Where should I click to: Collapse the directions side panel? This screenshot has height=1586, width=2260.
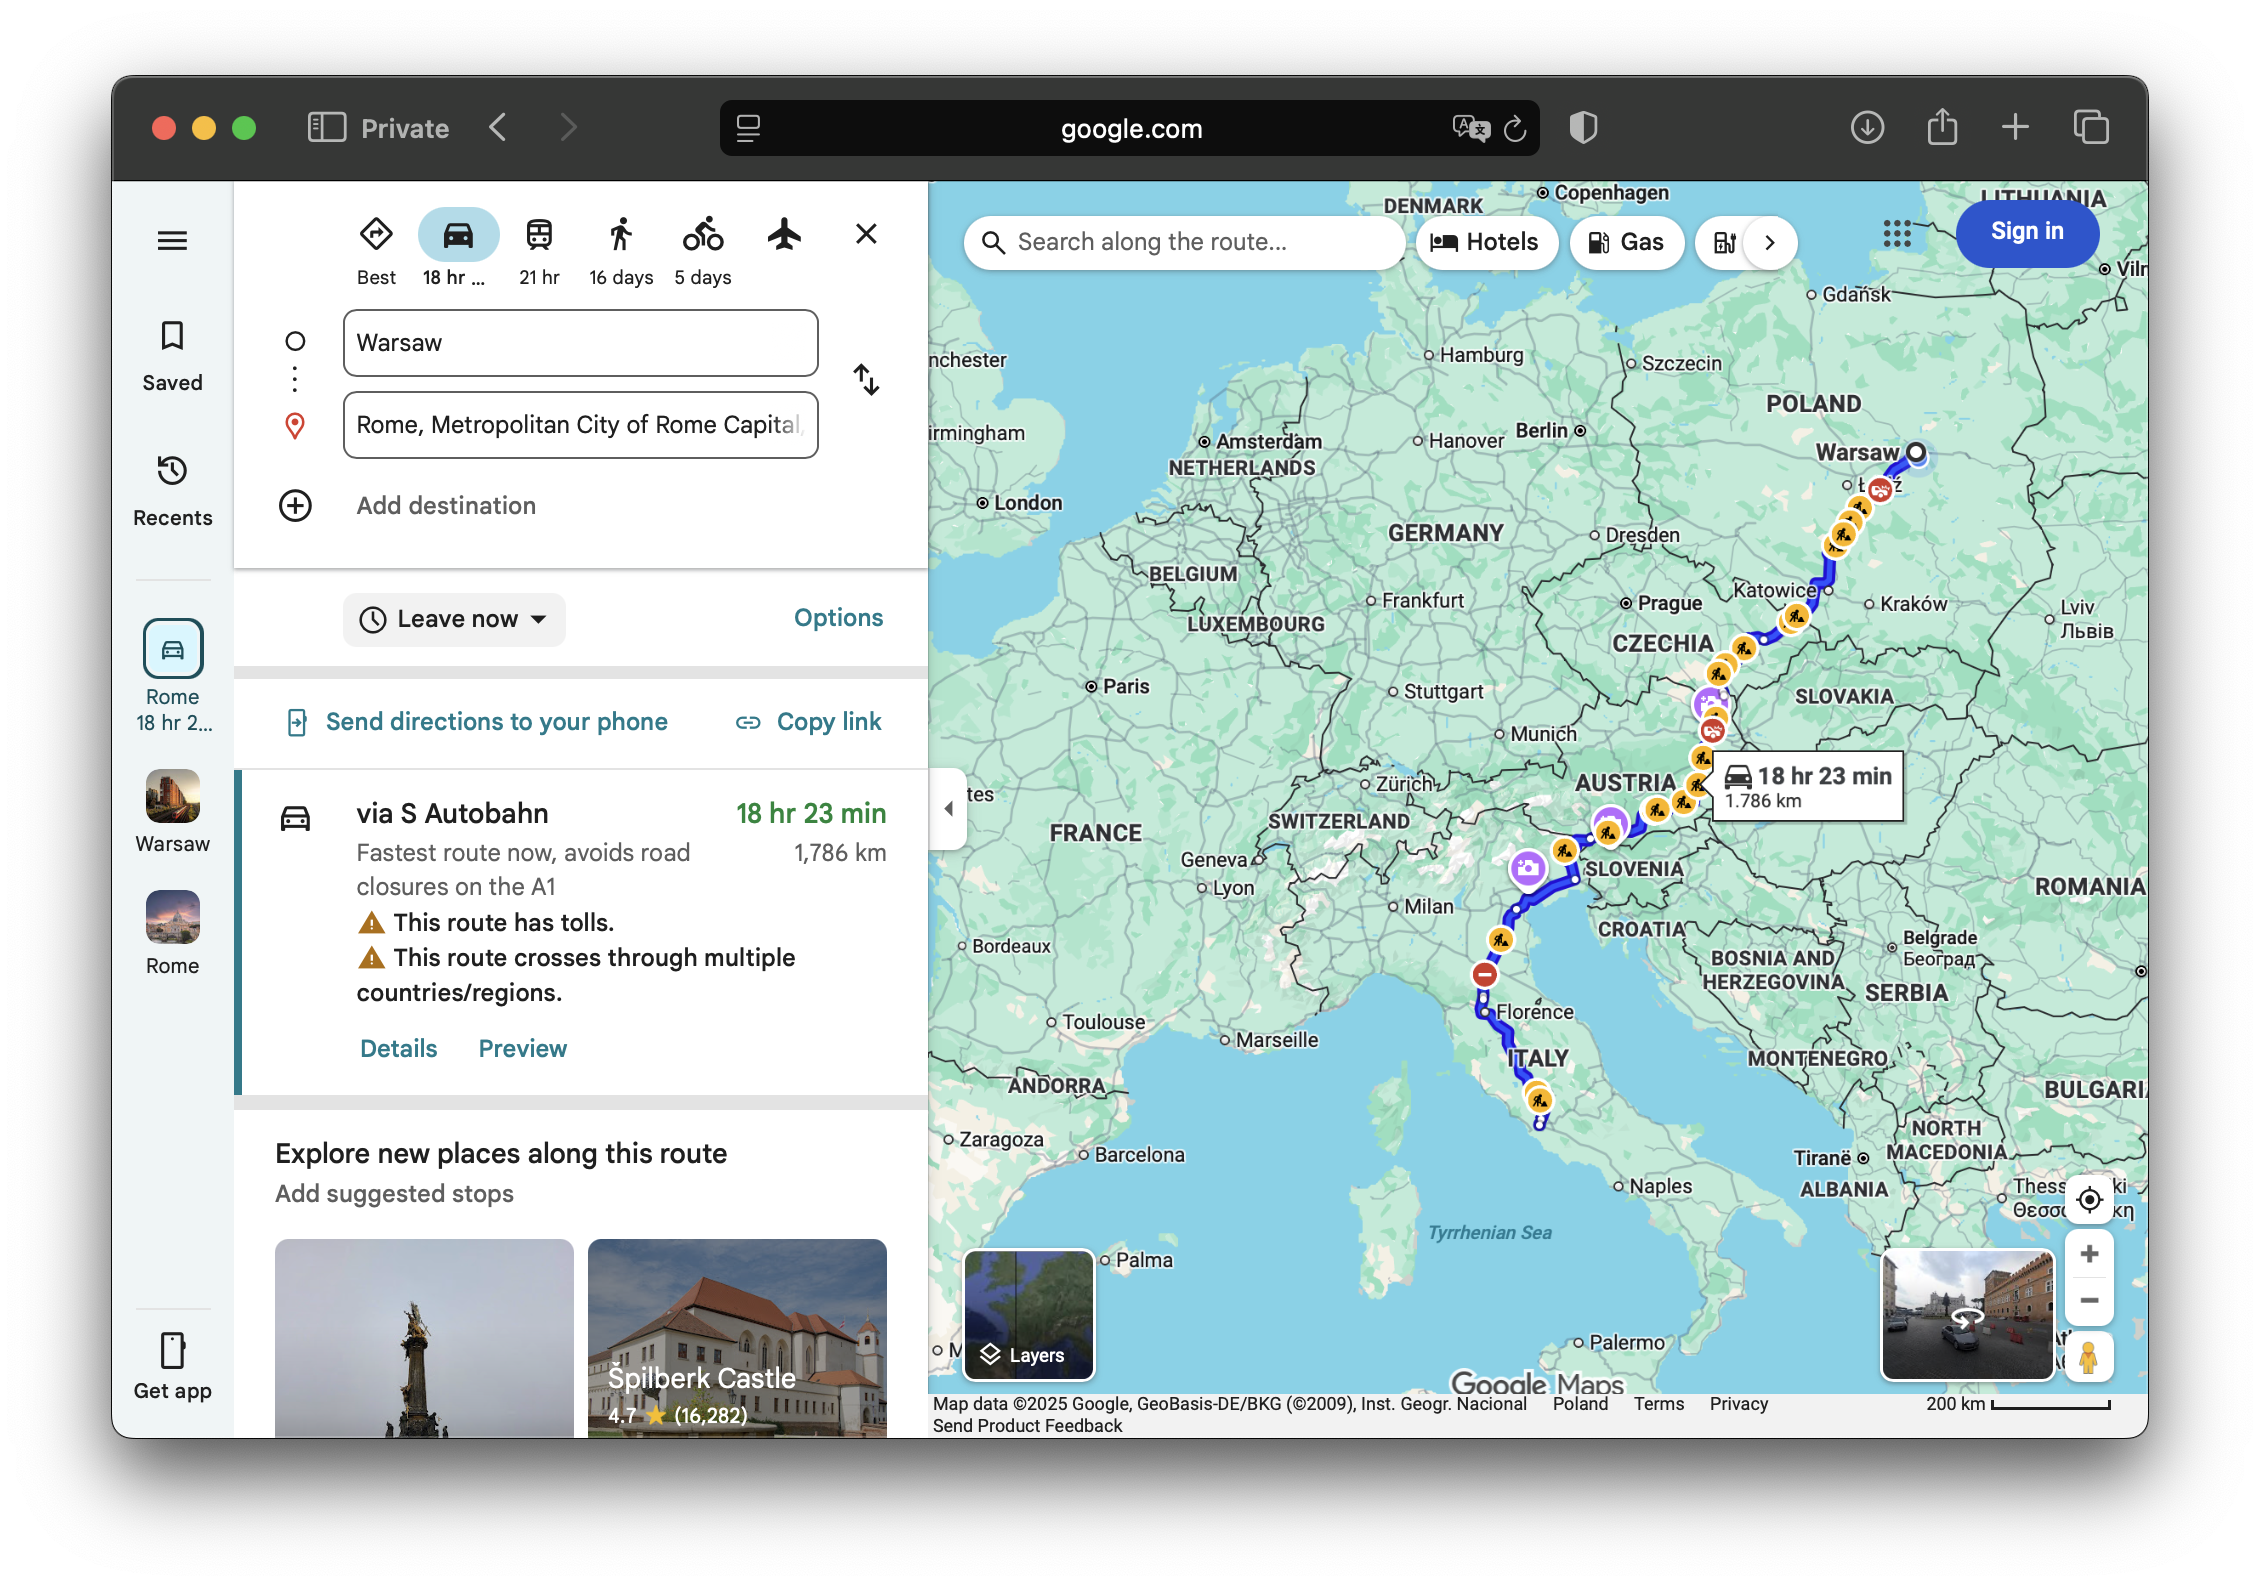tap(948, 809)
